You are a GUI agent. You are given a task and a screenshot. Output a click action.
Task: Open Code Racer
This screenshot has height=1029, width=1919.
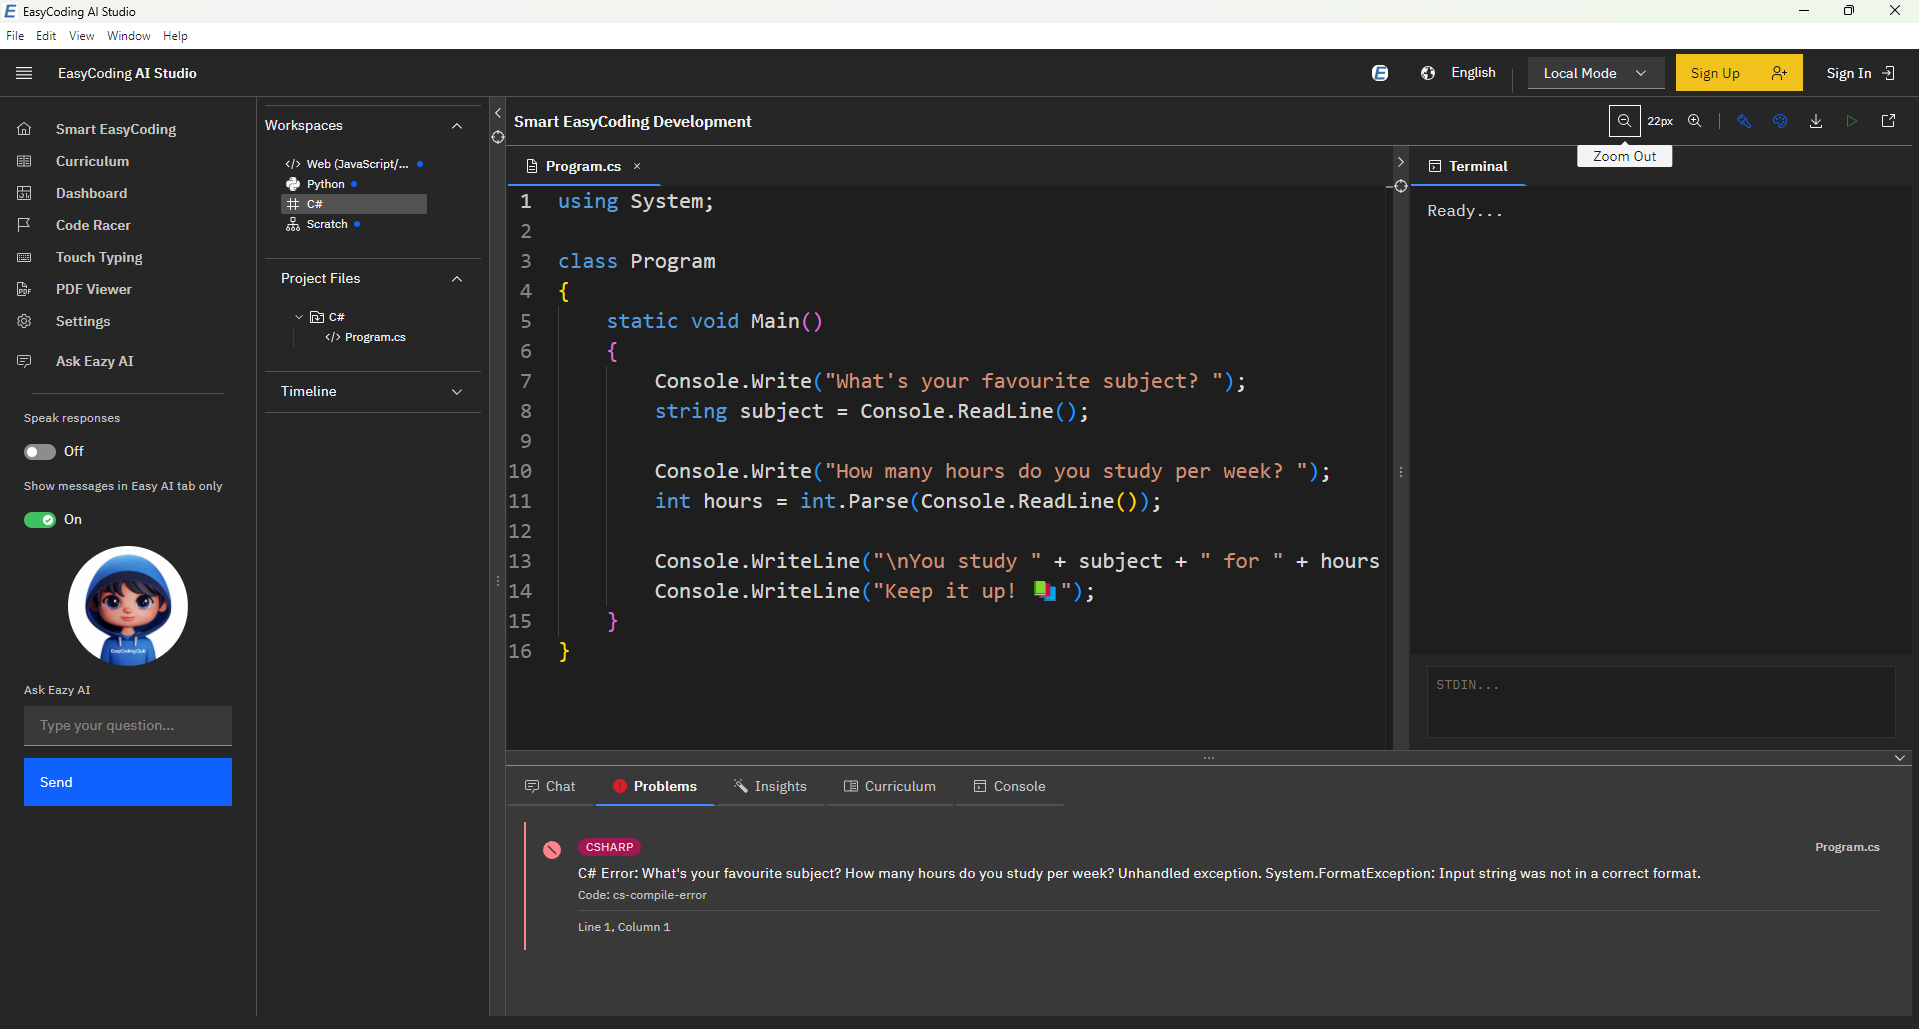coord(93,225)
